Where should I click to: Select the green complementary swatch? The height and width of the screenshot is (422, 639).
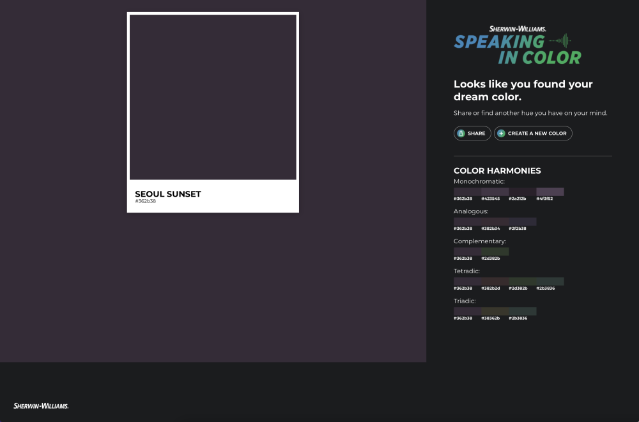click(x=495, y=252)
